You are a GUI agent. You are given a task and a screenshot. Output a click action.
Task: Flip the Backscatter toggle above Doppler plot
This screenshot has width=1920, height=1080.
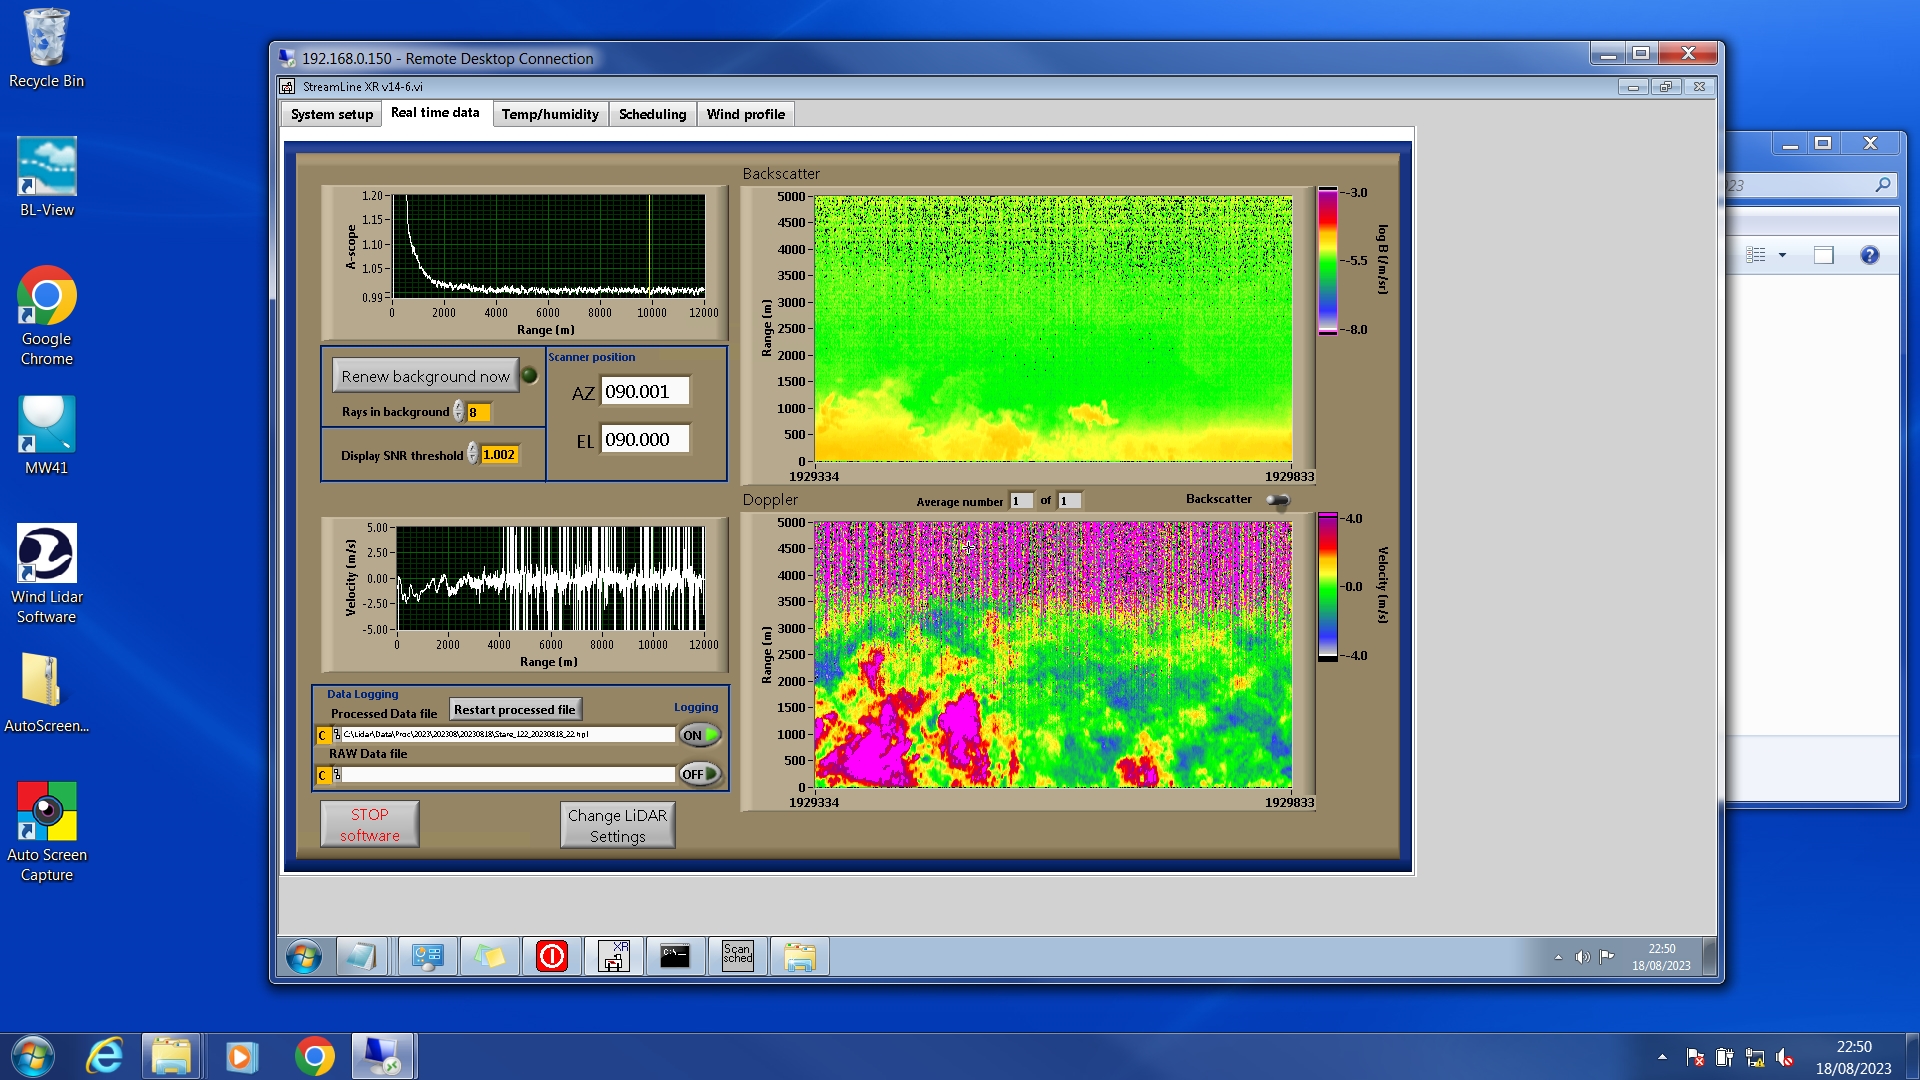pyautogui.click(x=1277, y=500)
